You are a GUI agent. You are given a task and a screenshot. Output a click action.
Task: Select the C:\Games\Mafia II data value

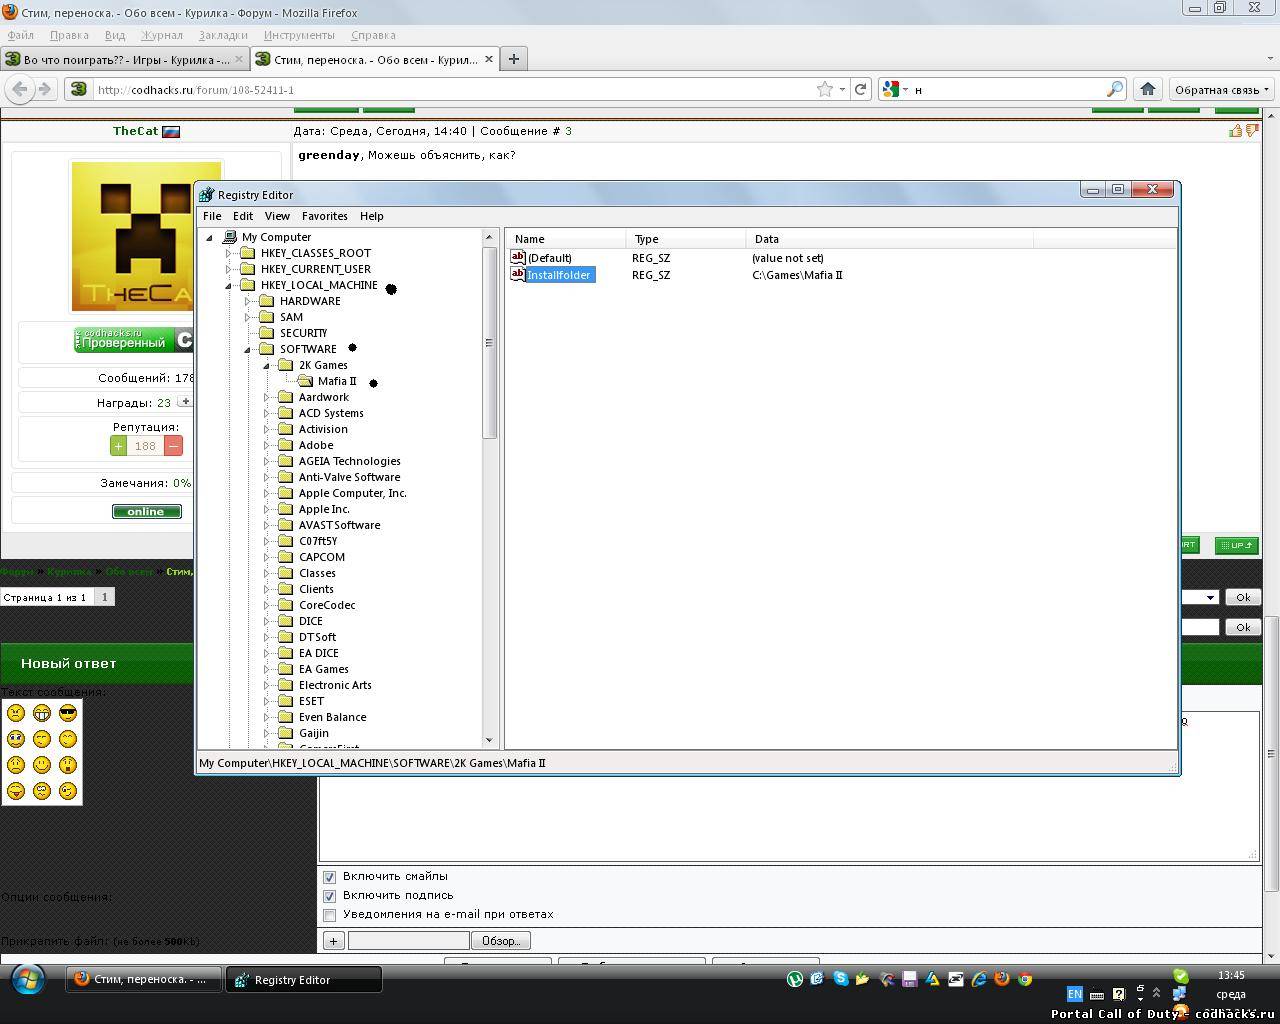797,275
